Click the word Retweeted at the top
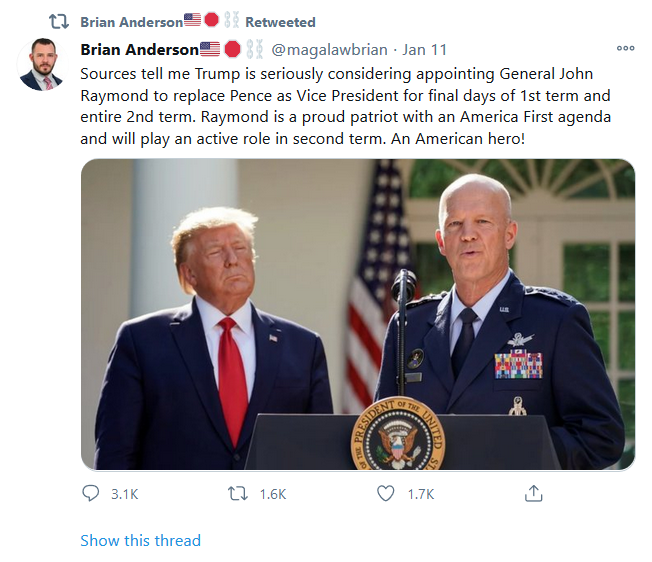Viewport: 652px width, 562px height. pyautogui.click(x=280, y=22)
